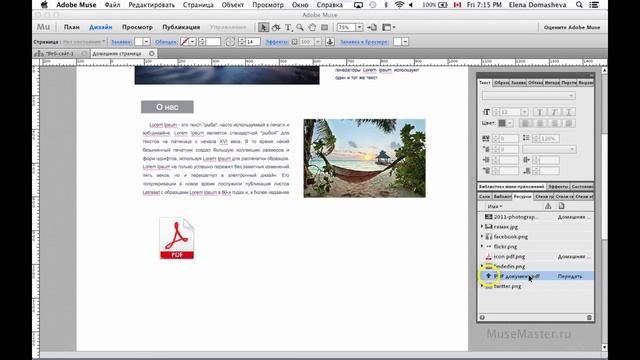The height and width of the screenshot is (360, 640).
Task: Click the Place file icon next to zoom
Action: (x=372, y=27)
